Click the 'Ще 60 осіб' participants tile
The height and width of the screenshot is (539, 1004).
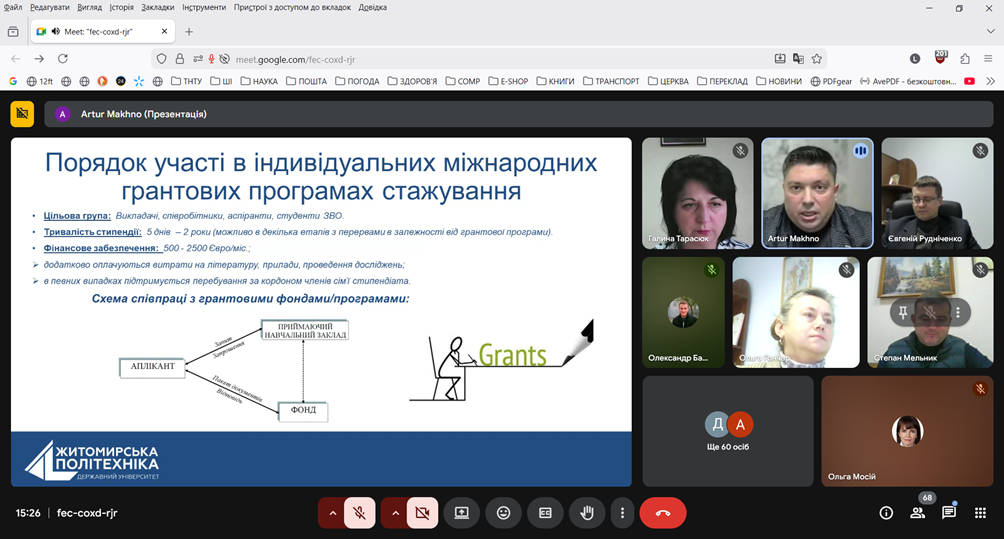(727, 431)
